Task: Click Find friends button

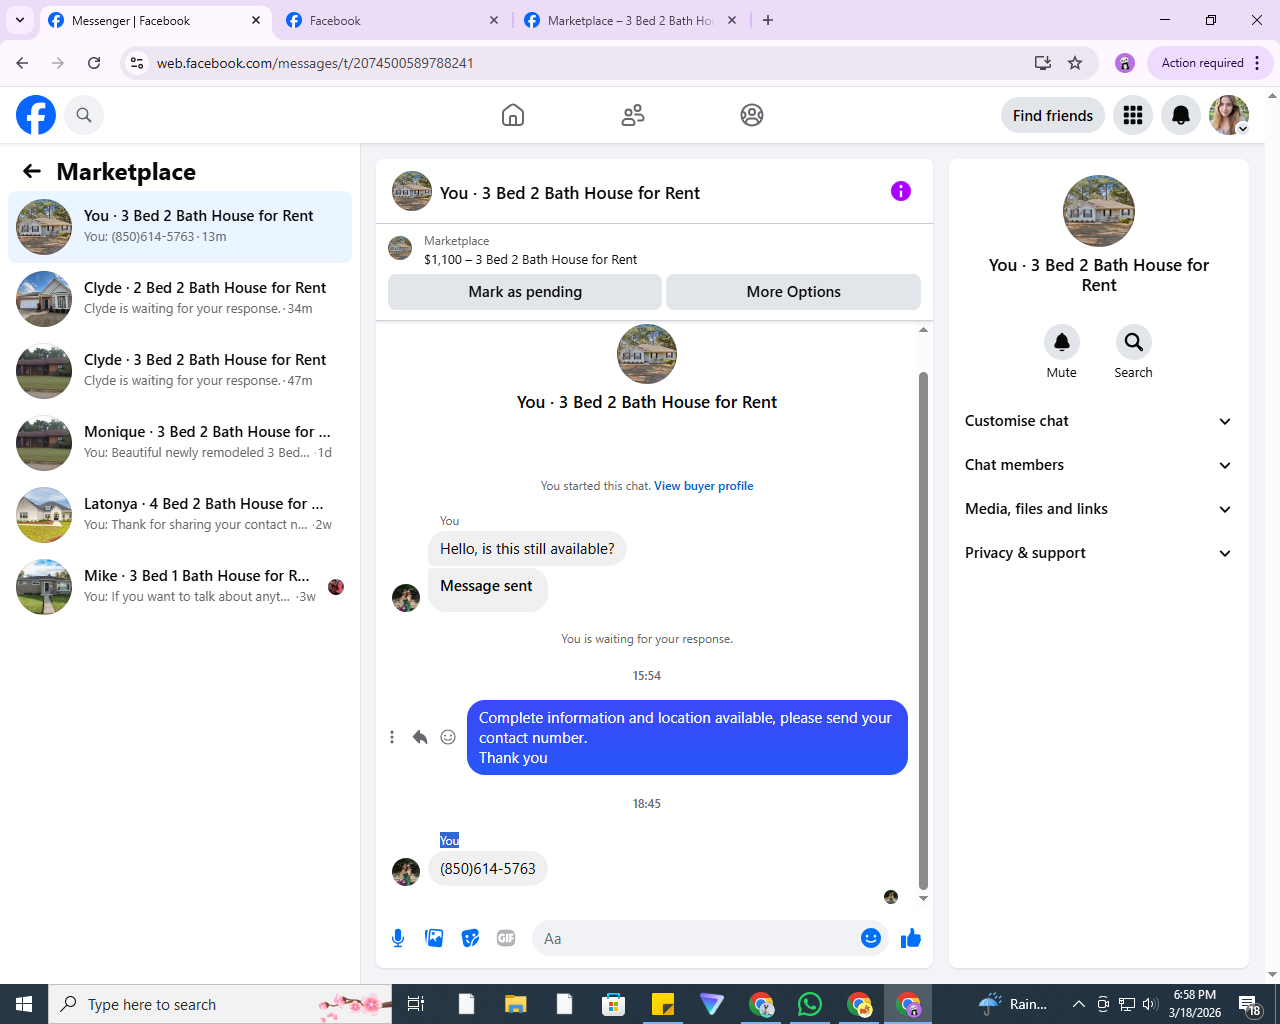Action: pyautogui.click(x=1053, y=115)
